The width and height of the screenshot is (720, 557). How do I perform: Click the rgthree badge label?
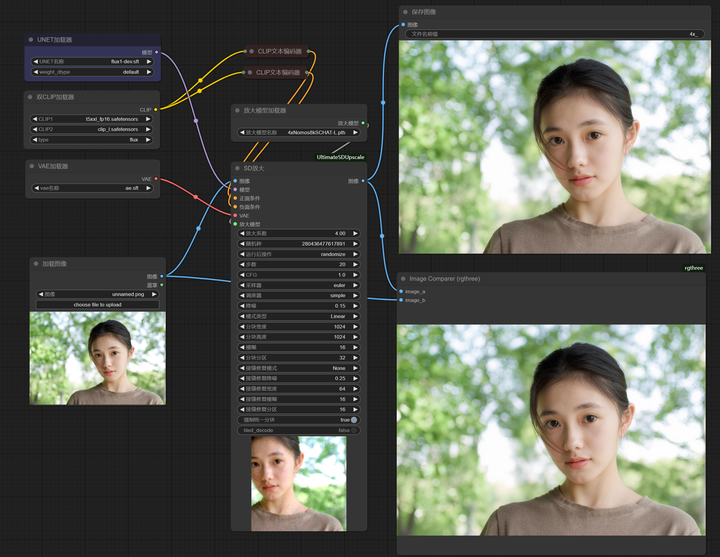694,267
